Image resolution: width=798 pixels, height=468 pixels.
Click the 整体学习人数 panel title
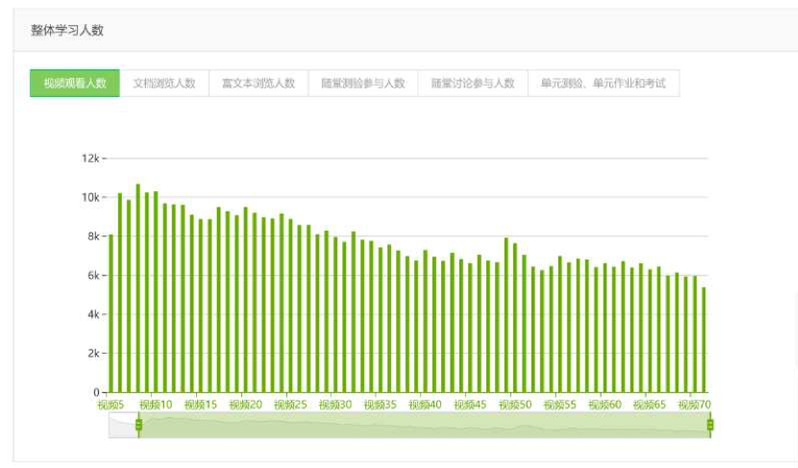[67, 30]
